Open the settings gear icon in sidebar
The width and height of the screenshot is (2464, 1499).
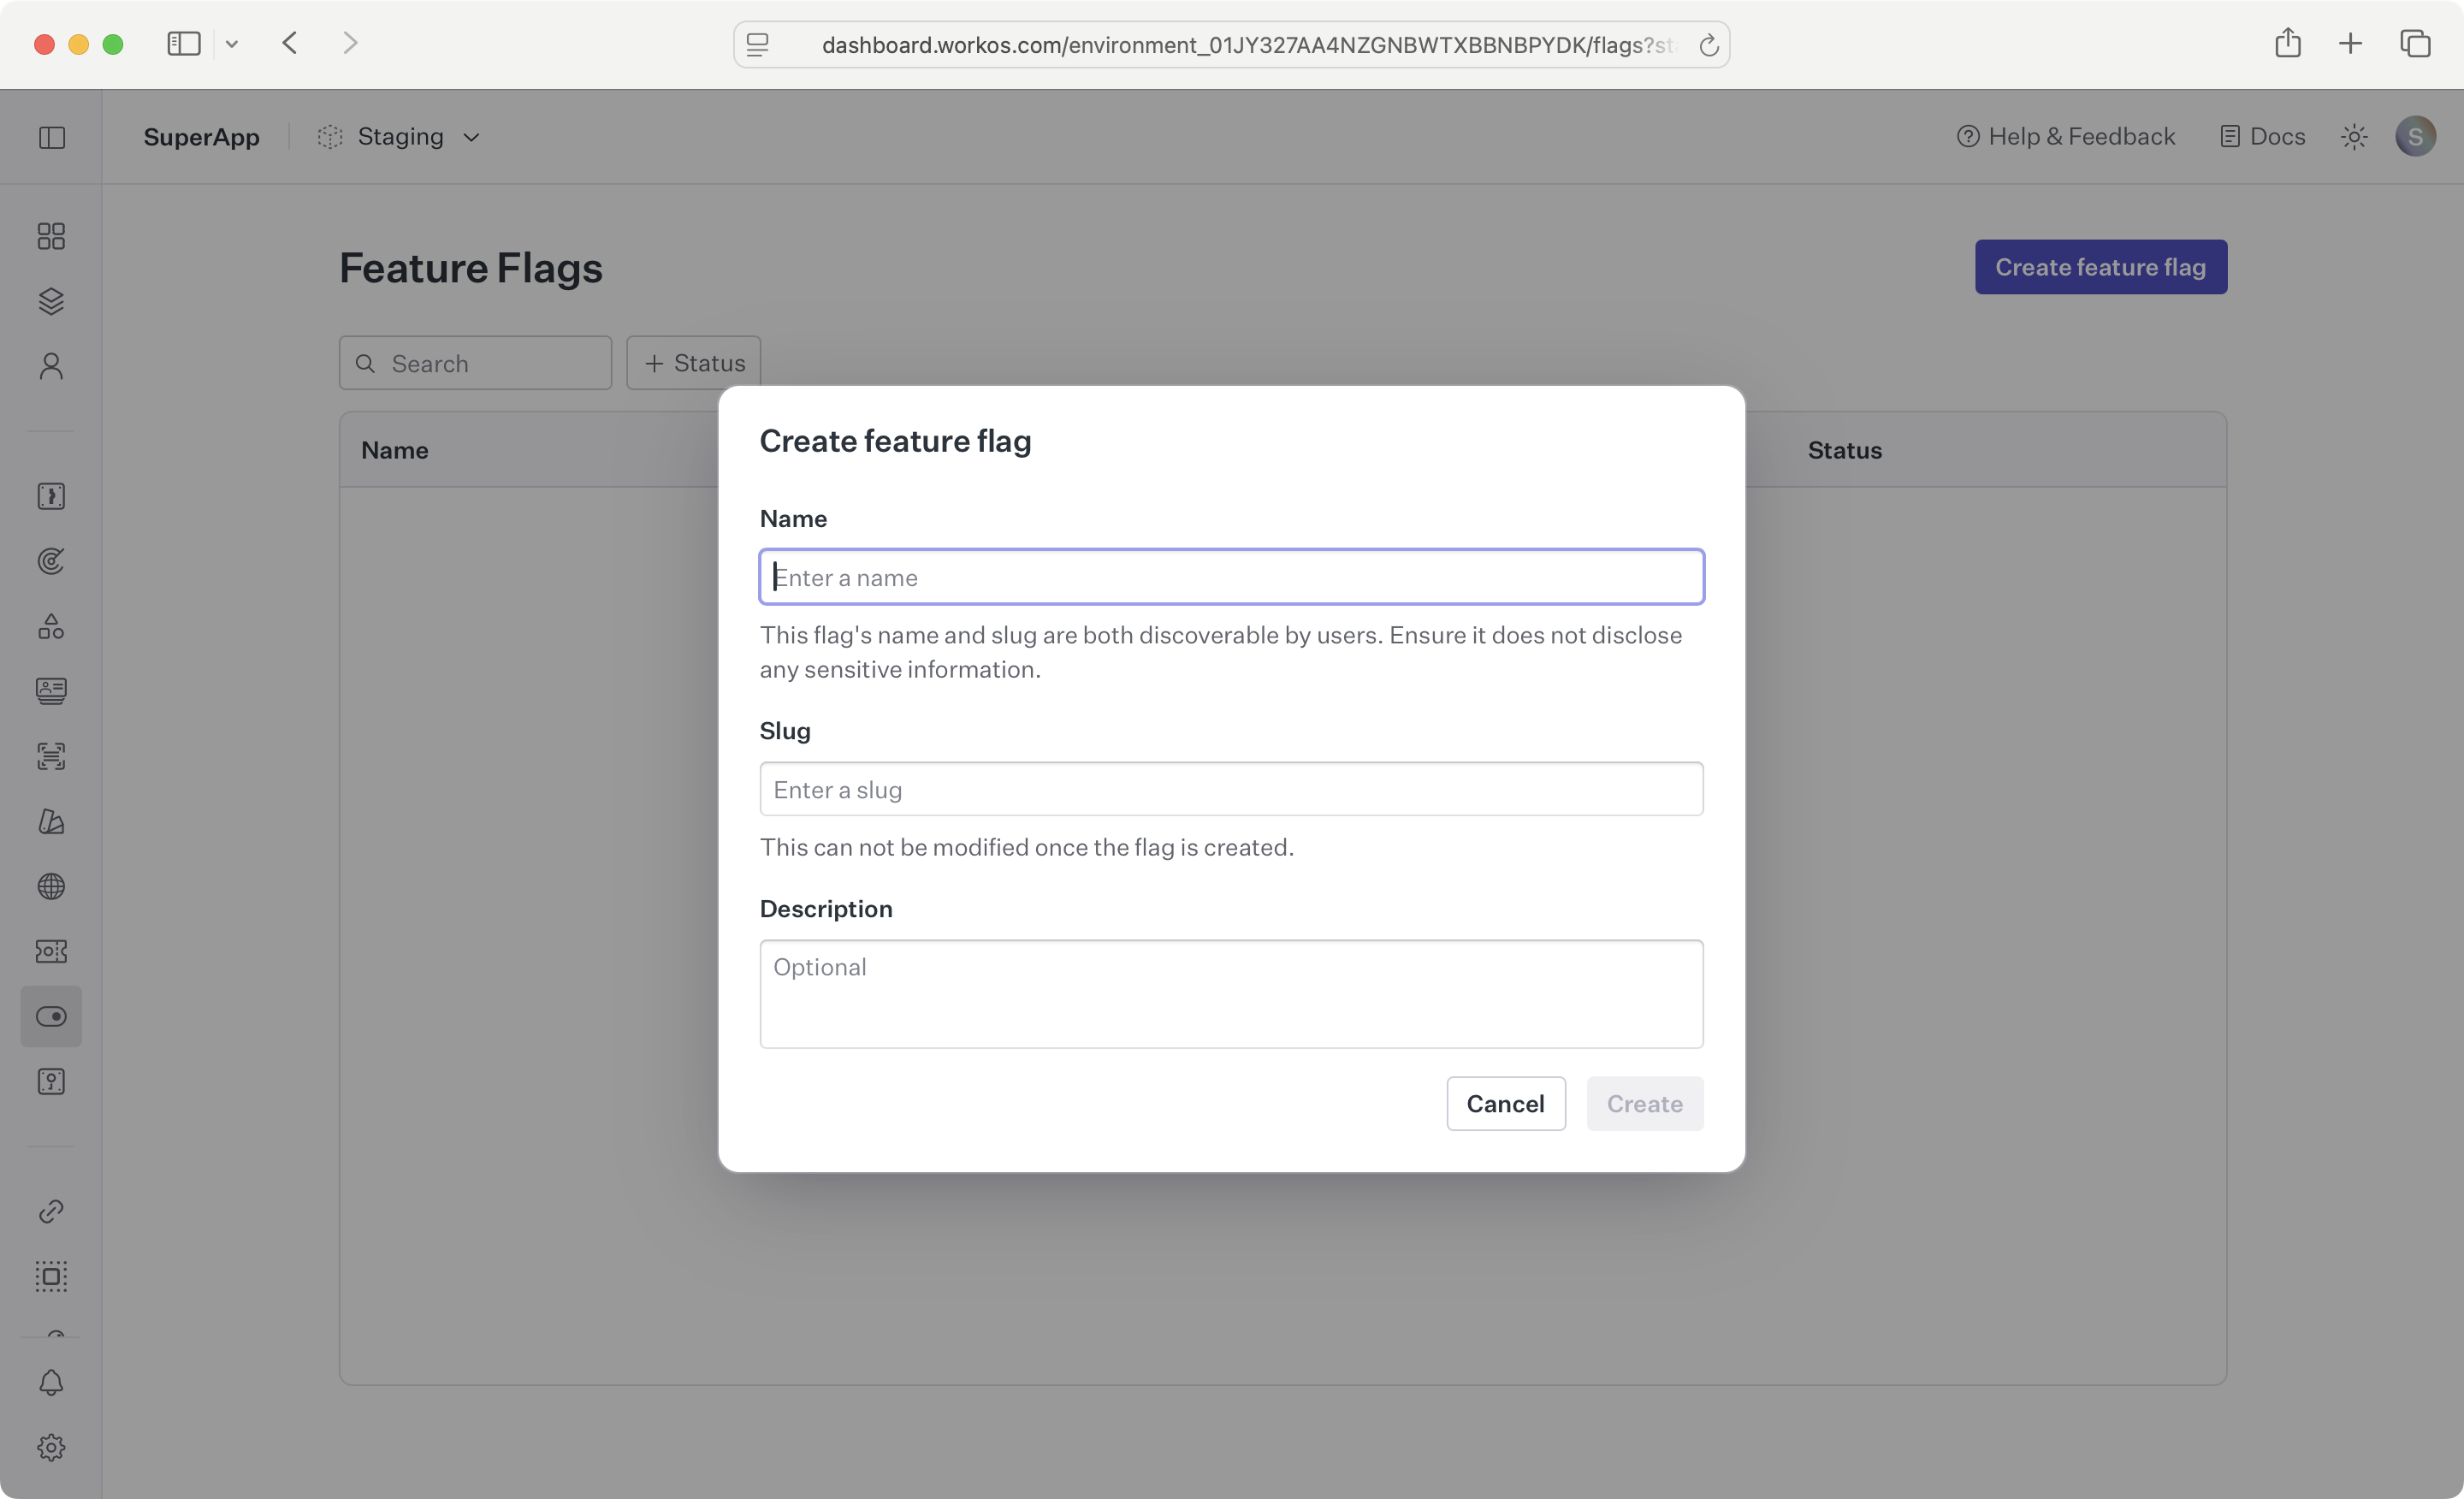tap(51, 1447)
